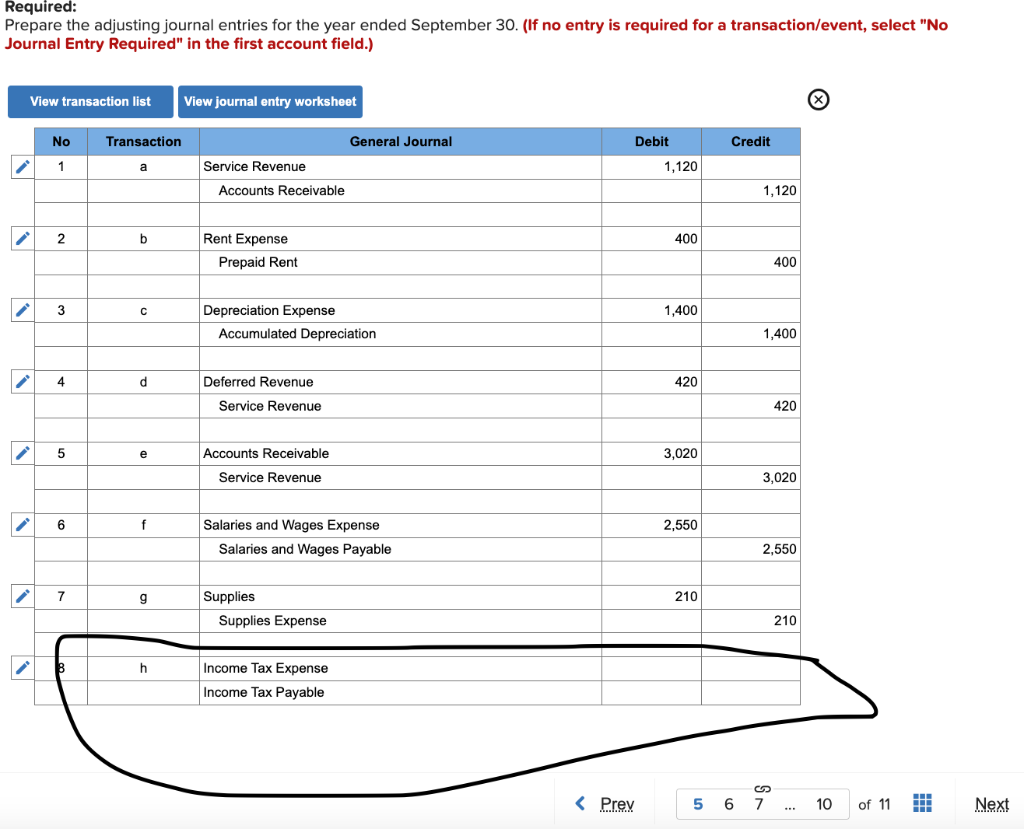Open the question overview grid icon
The width and height of the screenshot is (1024, 829).
point(922,803)
